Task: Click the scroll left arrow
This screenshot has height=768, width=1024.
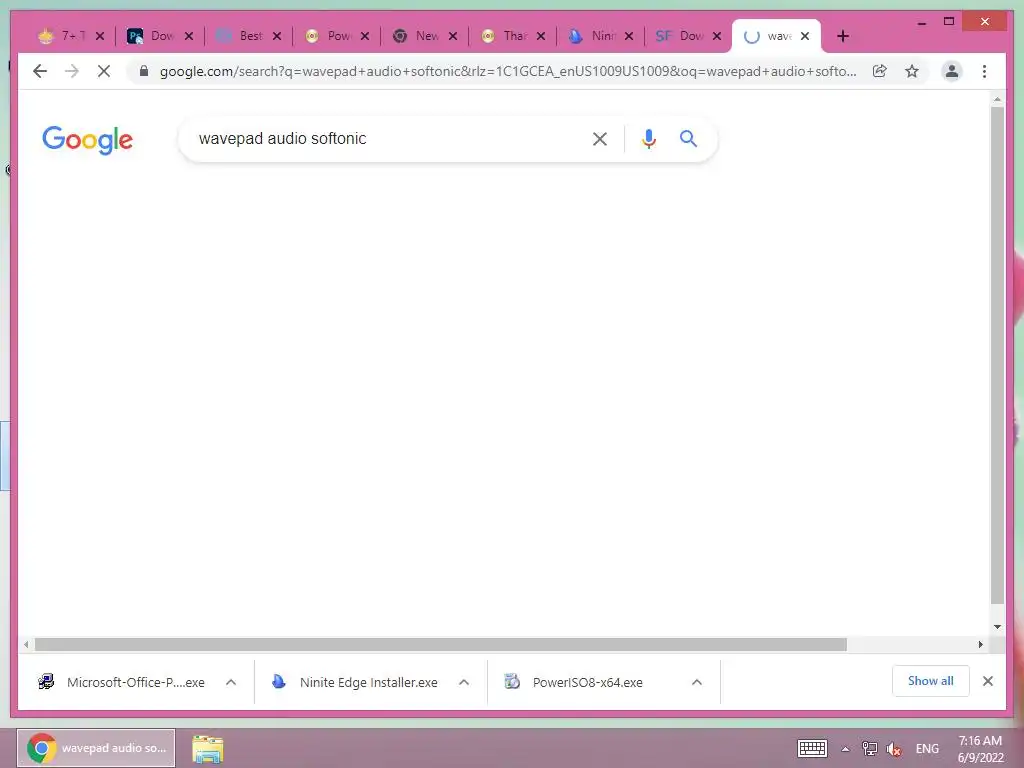Action: tap(25, 645)
